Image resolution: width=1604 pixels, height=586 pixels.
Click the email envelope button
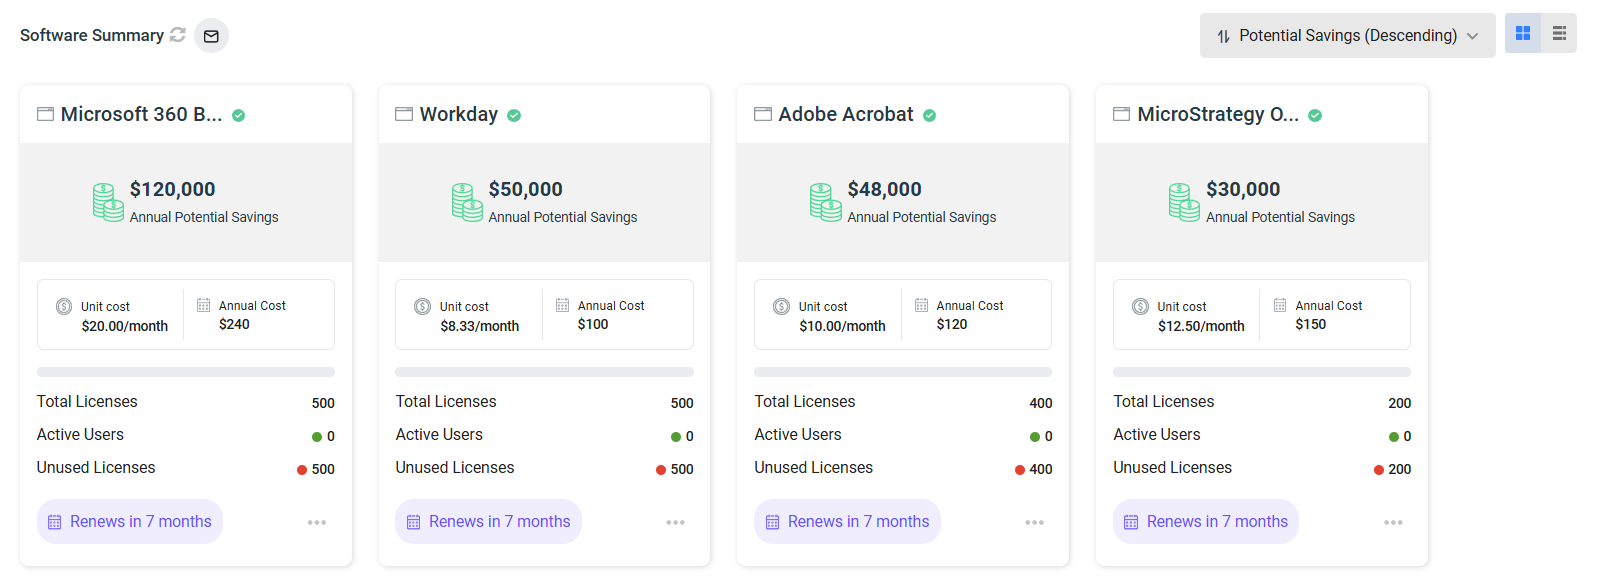click(x=211, y=36)
